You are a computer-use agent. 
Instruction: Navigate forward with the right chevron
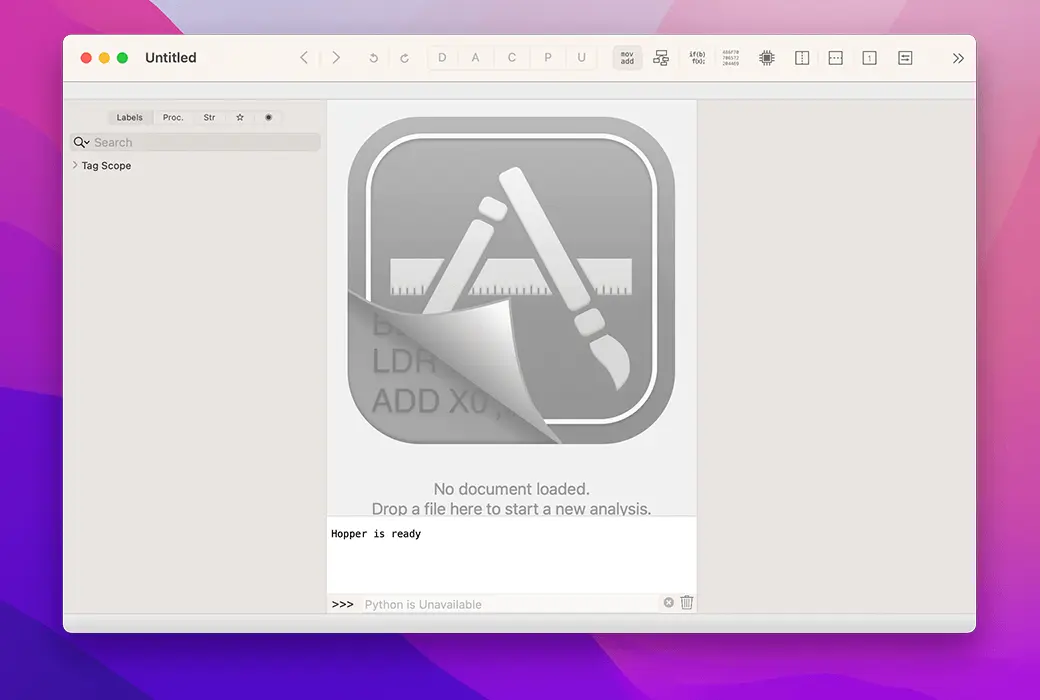pyautogui.click(x=336, y=58)
